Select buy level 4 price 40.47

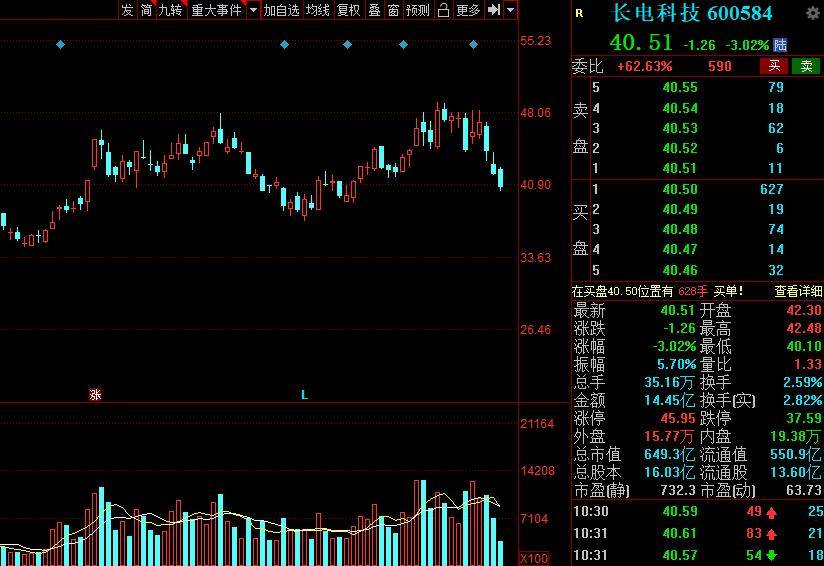click(x=680, y=249)
